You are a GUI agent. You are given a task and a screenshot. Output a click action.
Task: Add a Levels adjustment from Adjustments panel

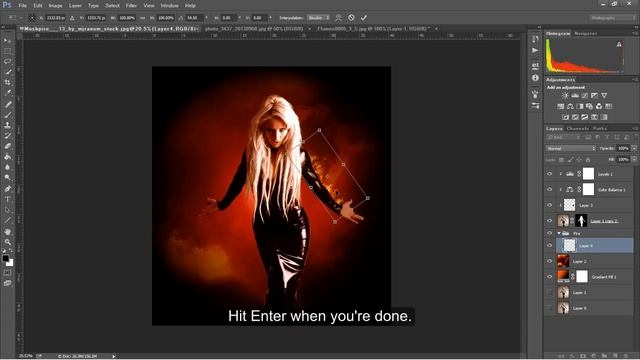575,96
